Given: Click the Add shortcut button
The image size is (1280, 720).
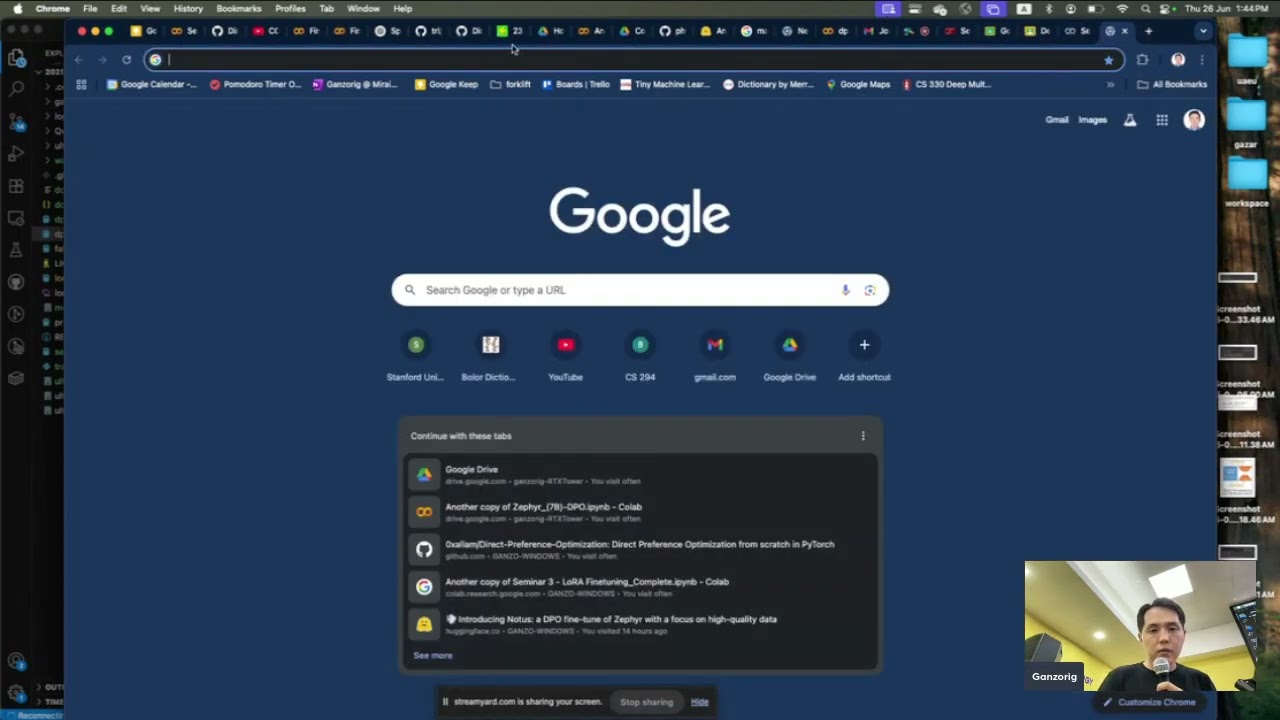Looking at the screenshot, I should point(864,357).
